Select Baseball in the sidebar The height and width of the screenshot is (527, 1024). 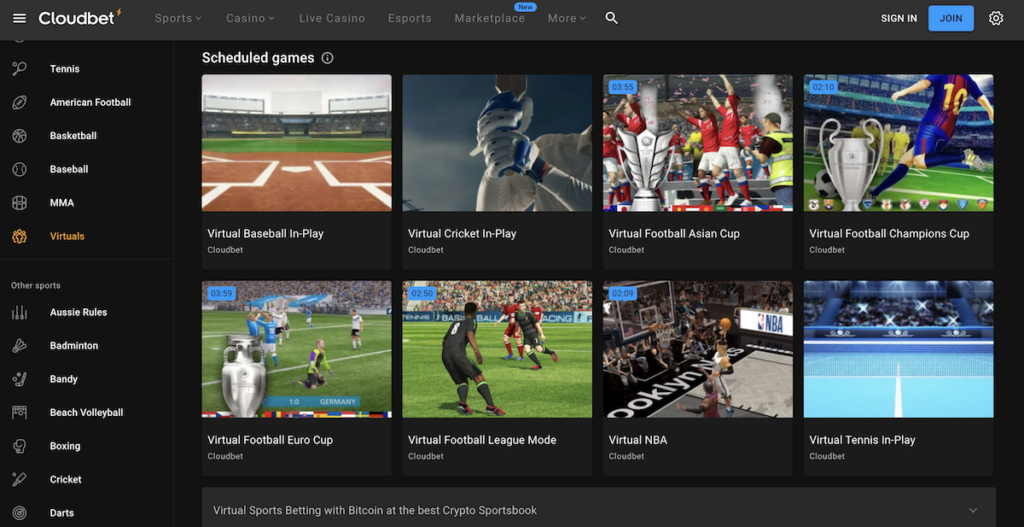click(x=69, y=169)
